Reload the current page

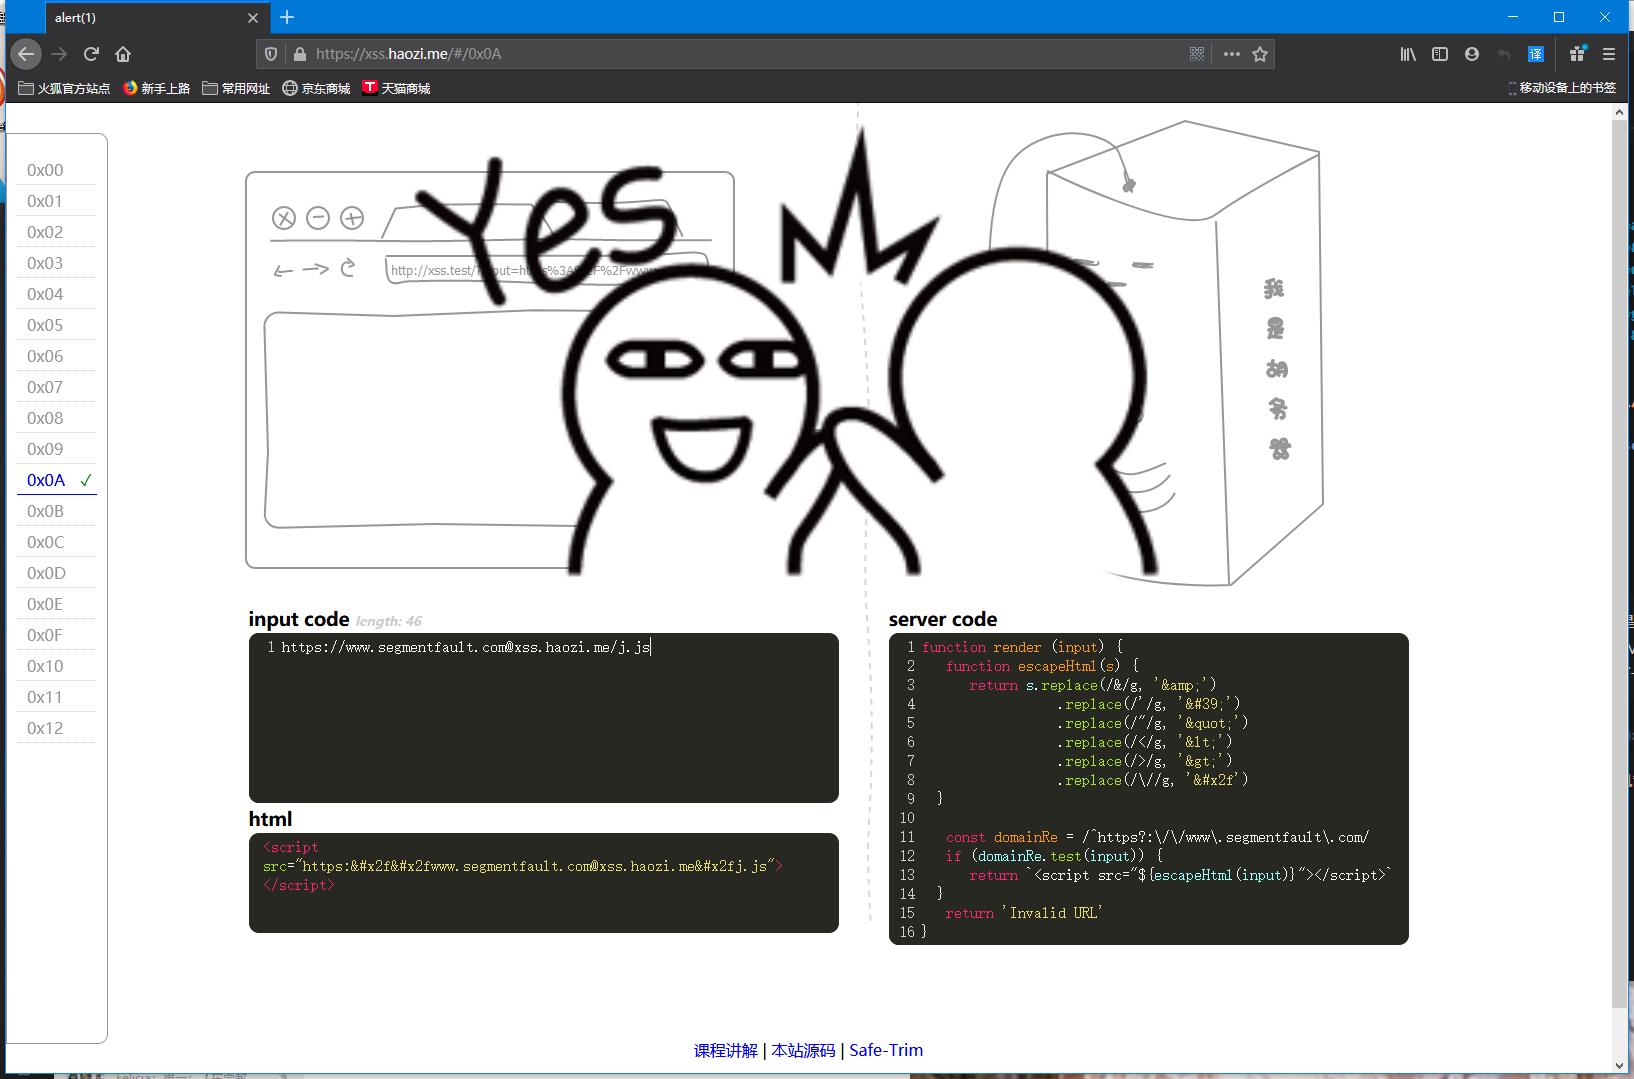coord(91,54)
